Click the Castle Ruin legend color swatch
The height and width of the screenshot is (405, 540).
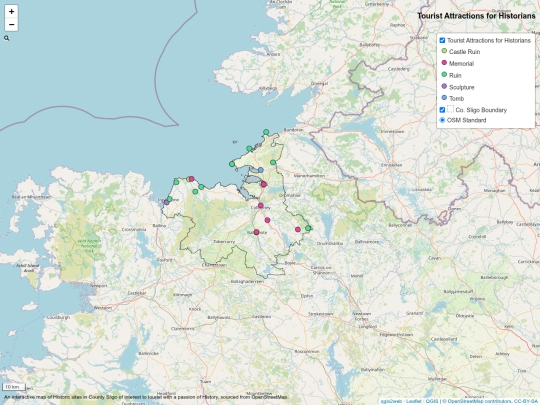(x=444, y=51)
